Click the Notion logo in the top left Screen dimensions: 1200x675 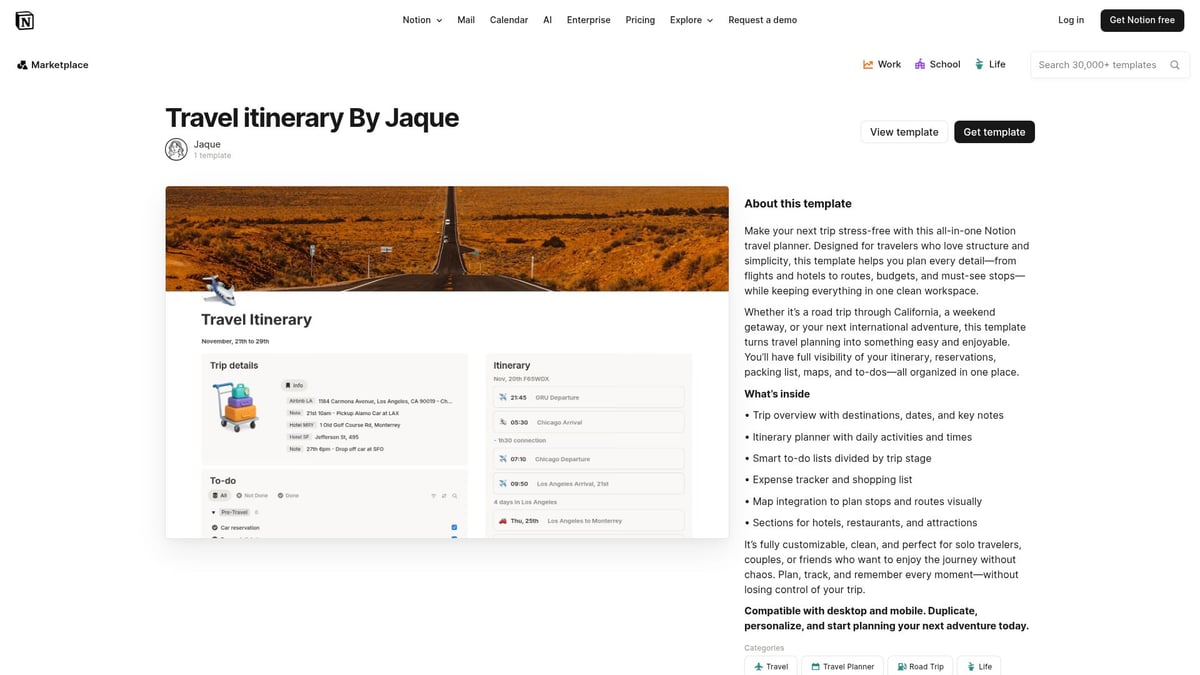[25, 19]
